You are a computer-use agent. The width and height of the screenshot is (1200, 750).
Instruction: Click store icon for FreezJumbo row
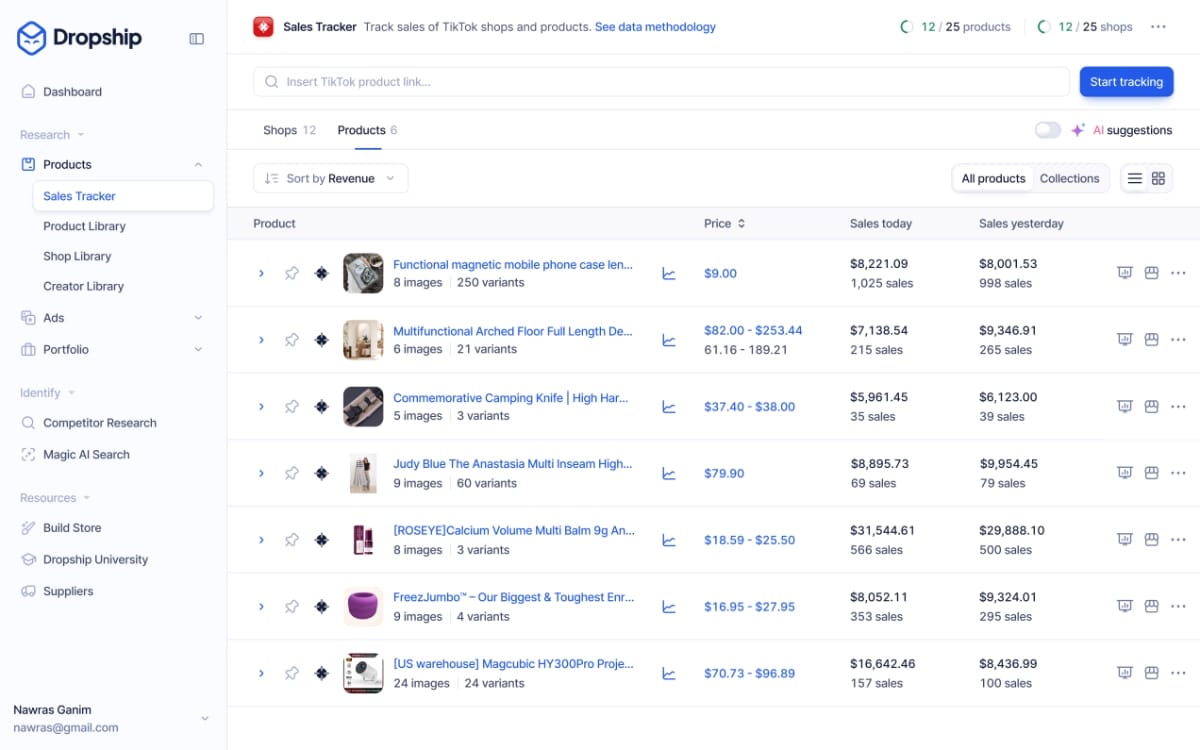click(x=1151, y=606)
